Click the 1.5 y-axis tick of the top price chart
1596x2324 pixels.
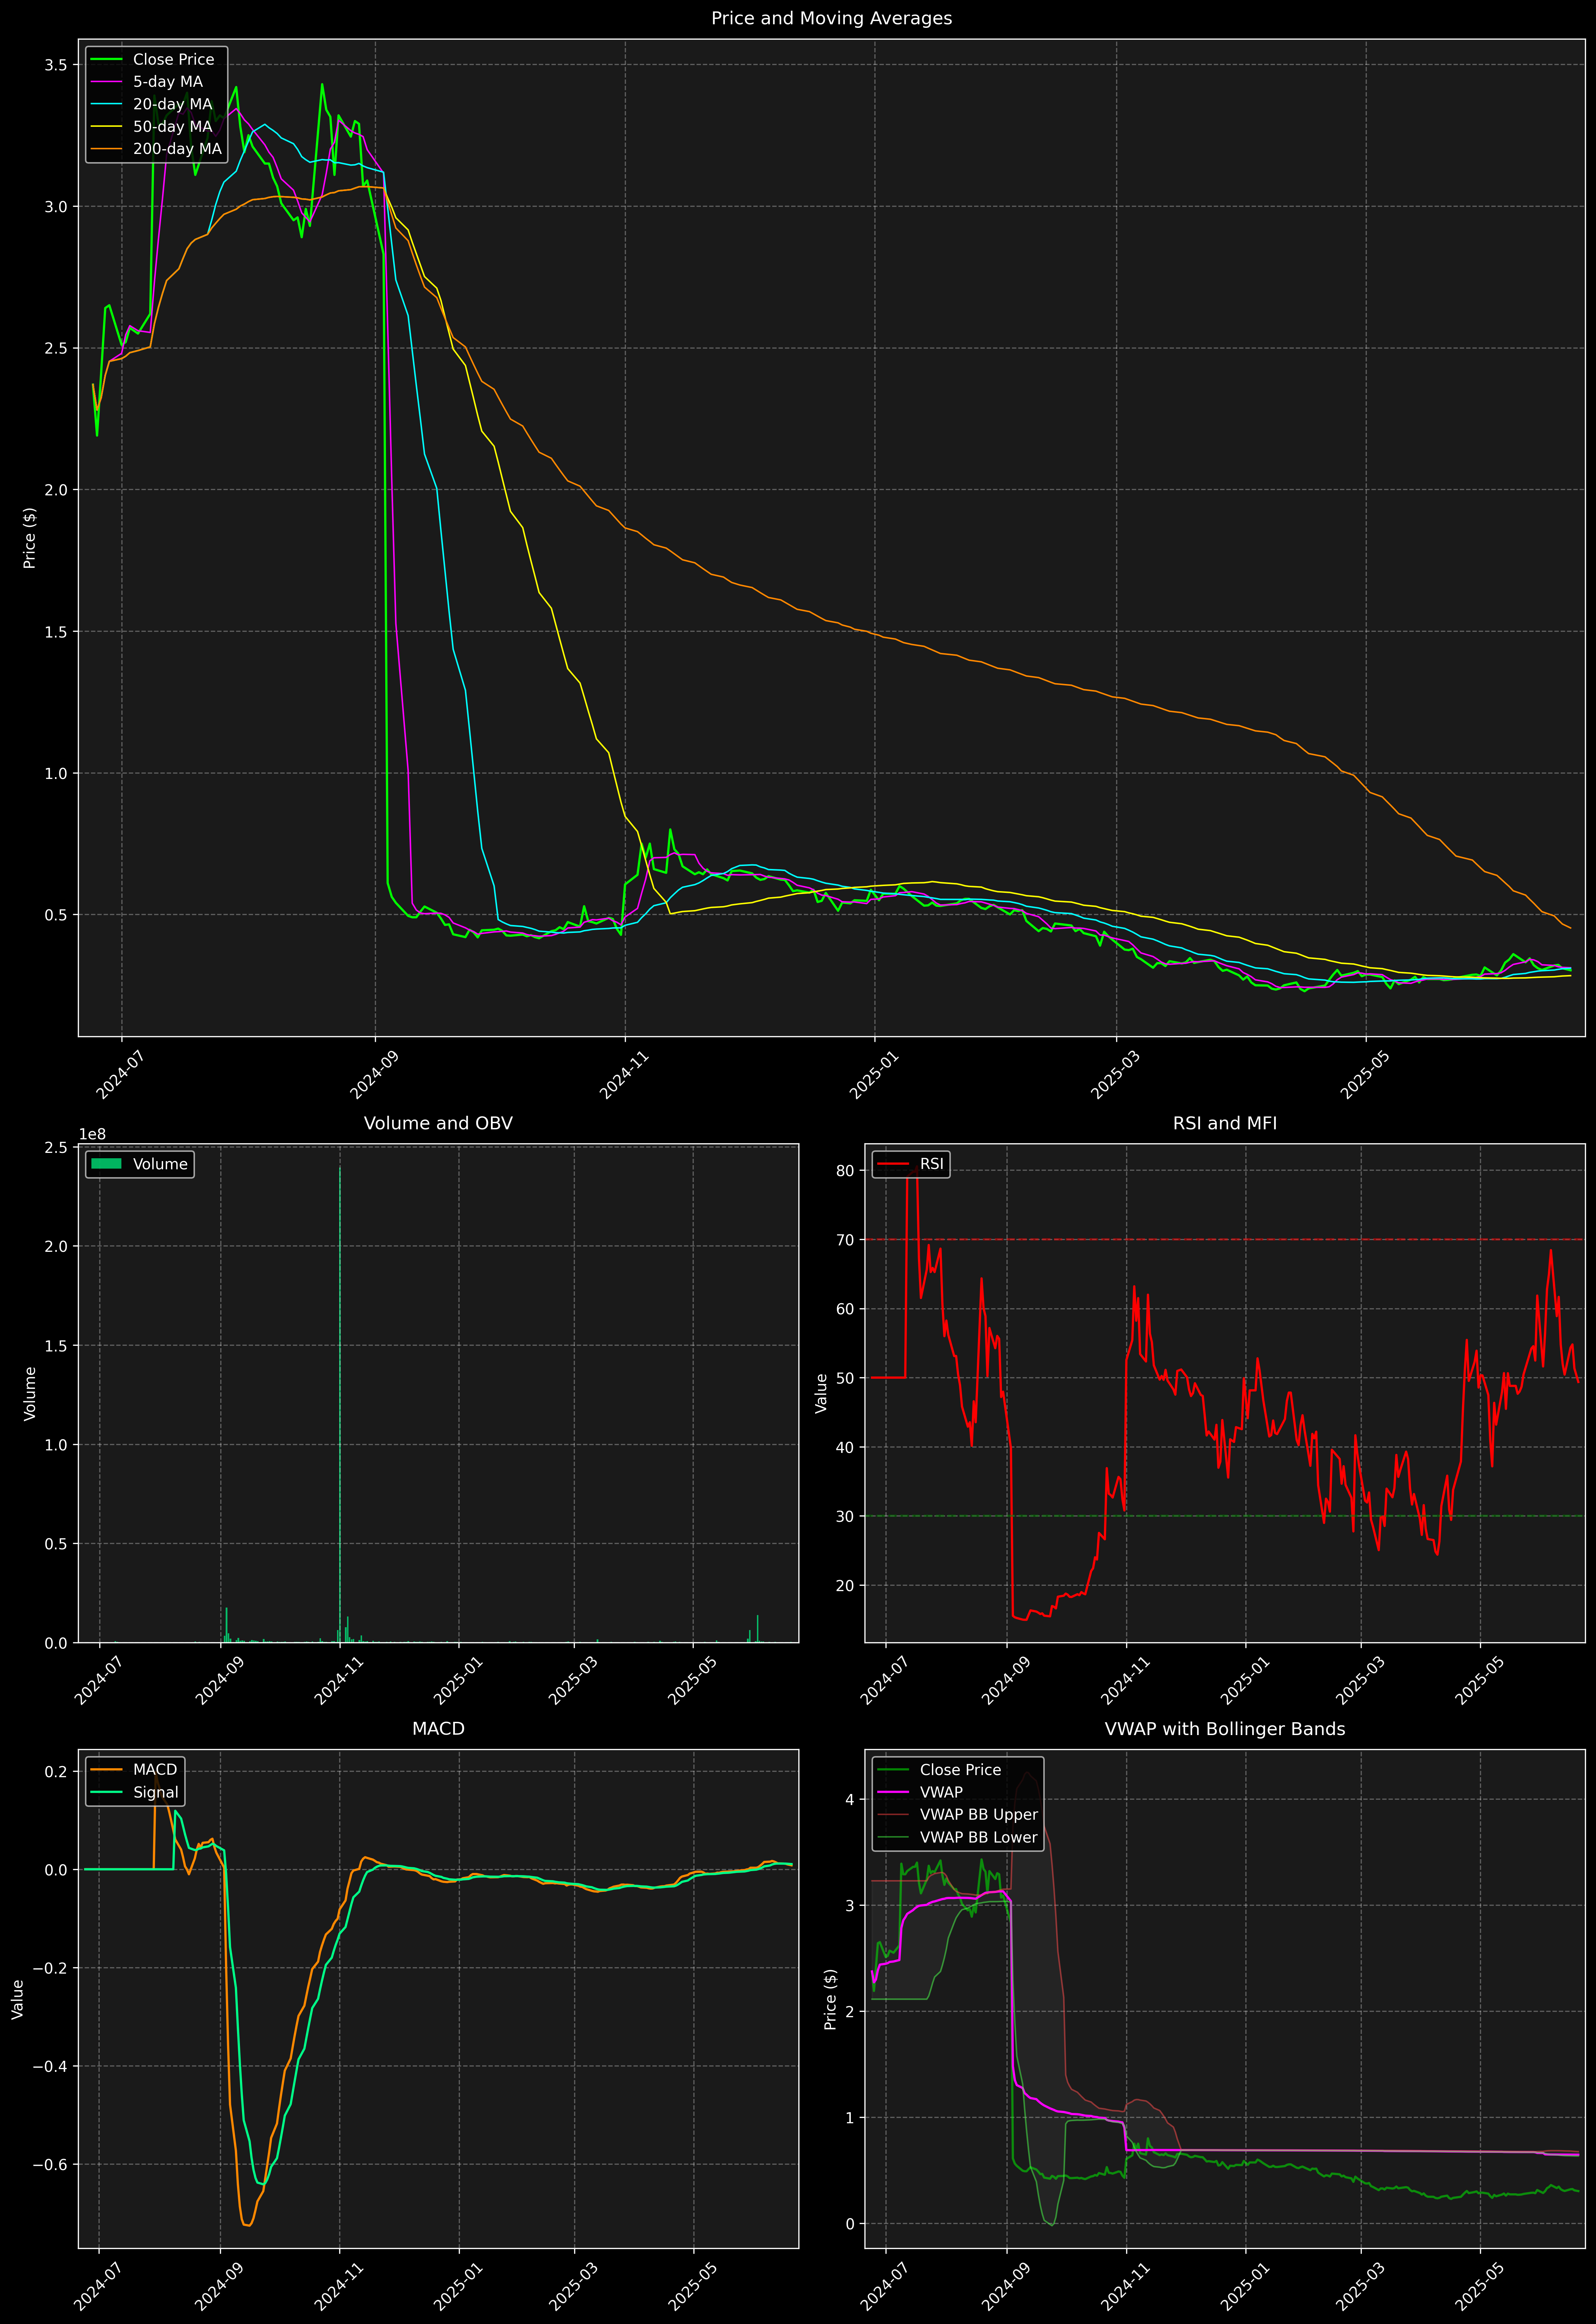(56, 631)
